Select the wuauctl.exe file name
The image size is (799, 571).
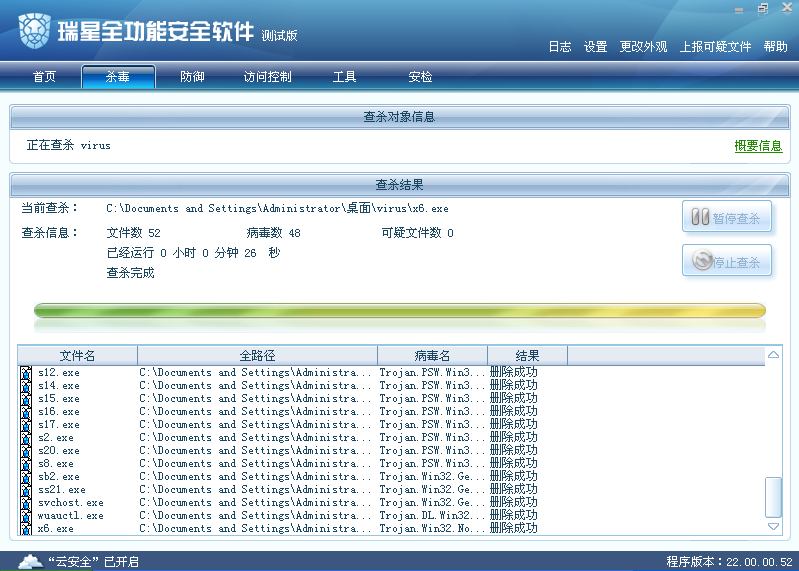(x=71, y=516)
